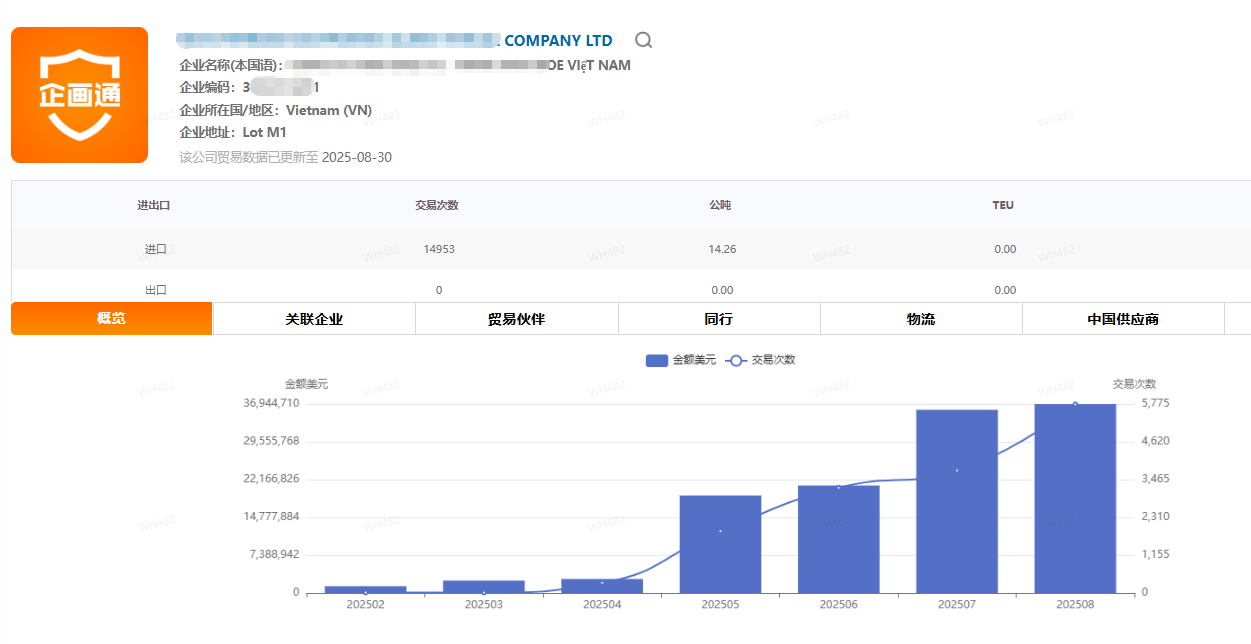The image size is (1251, 644).
Task: Click the 202508 bar in chart
Action: [x=1075, y=498]
